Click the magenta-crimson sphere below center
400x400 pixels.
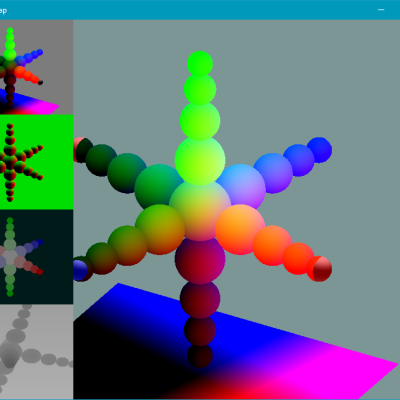(x=200, y=260)
